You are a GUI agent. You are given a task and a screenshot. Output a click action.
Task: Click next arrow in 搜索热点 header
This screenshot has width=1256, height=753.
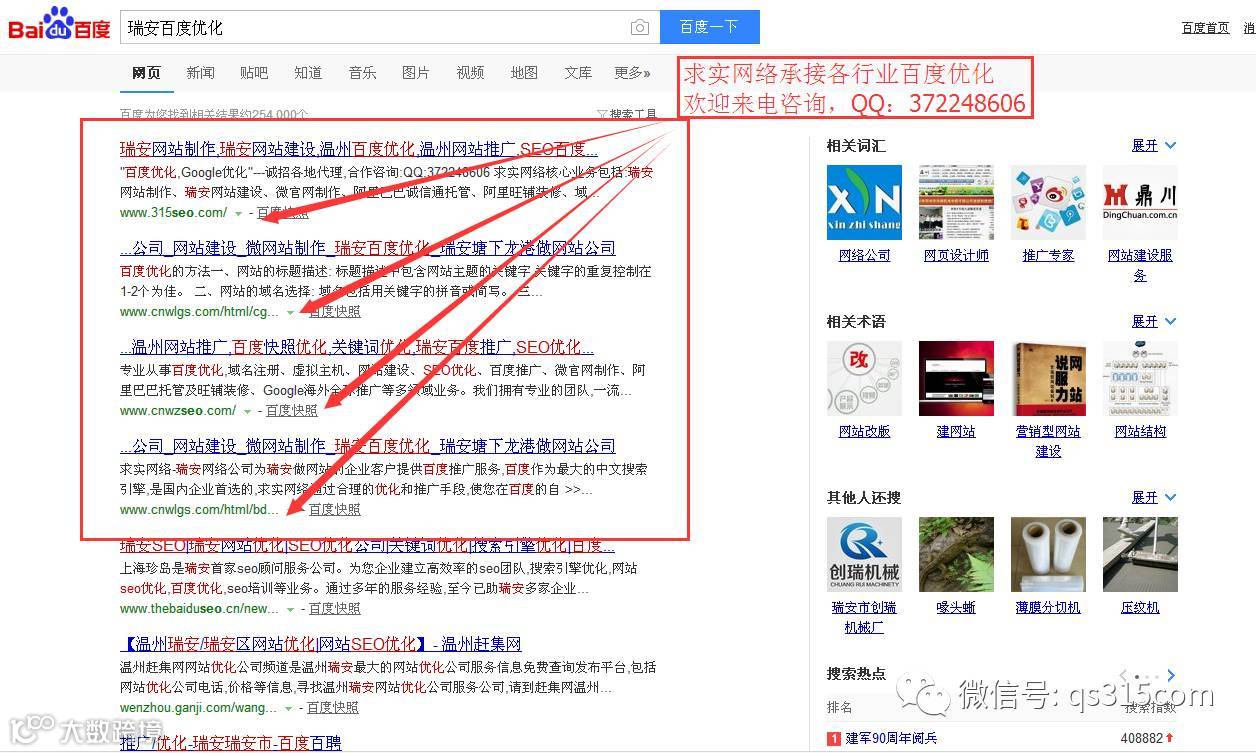point(1171,675)
